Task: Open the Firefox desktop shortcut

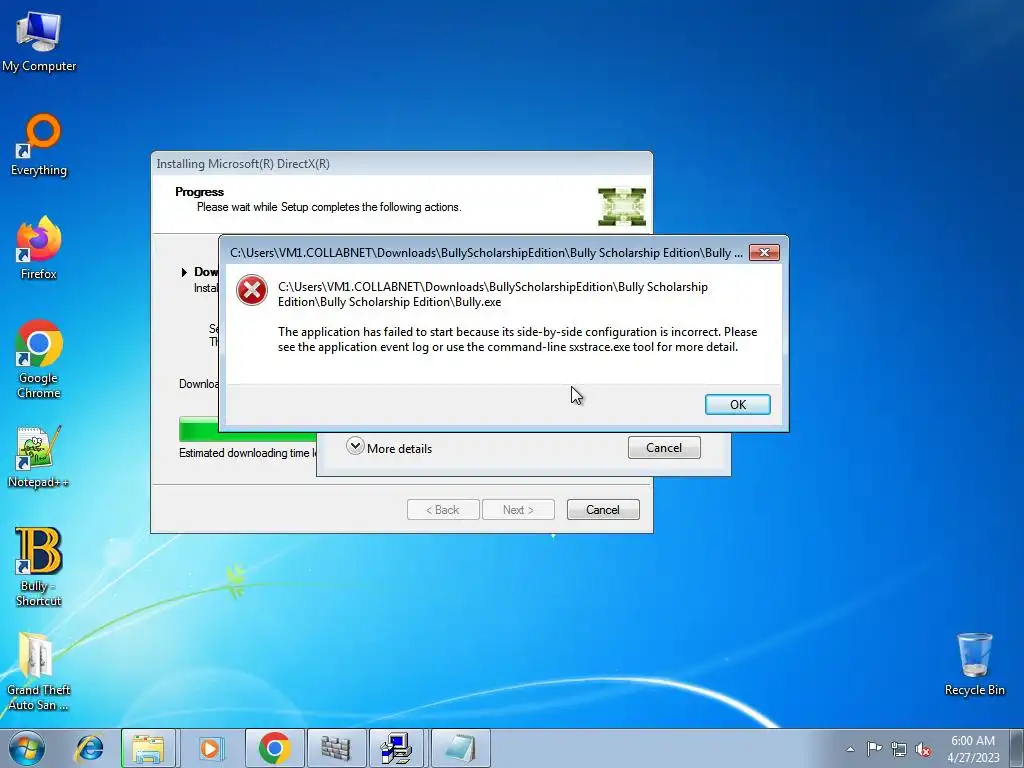Action: 39,248
